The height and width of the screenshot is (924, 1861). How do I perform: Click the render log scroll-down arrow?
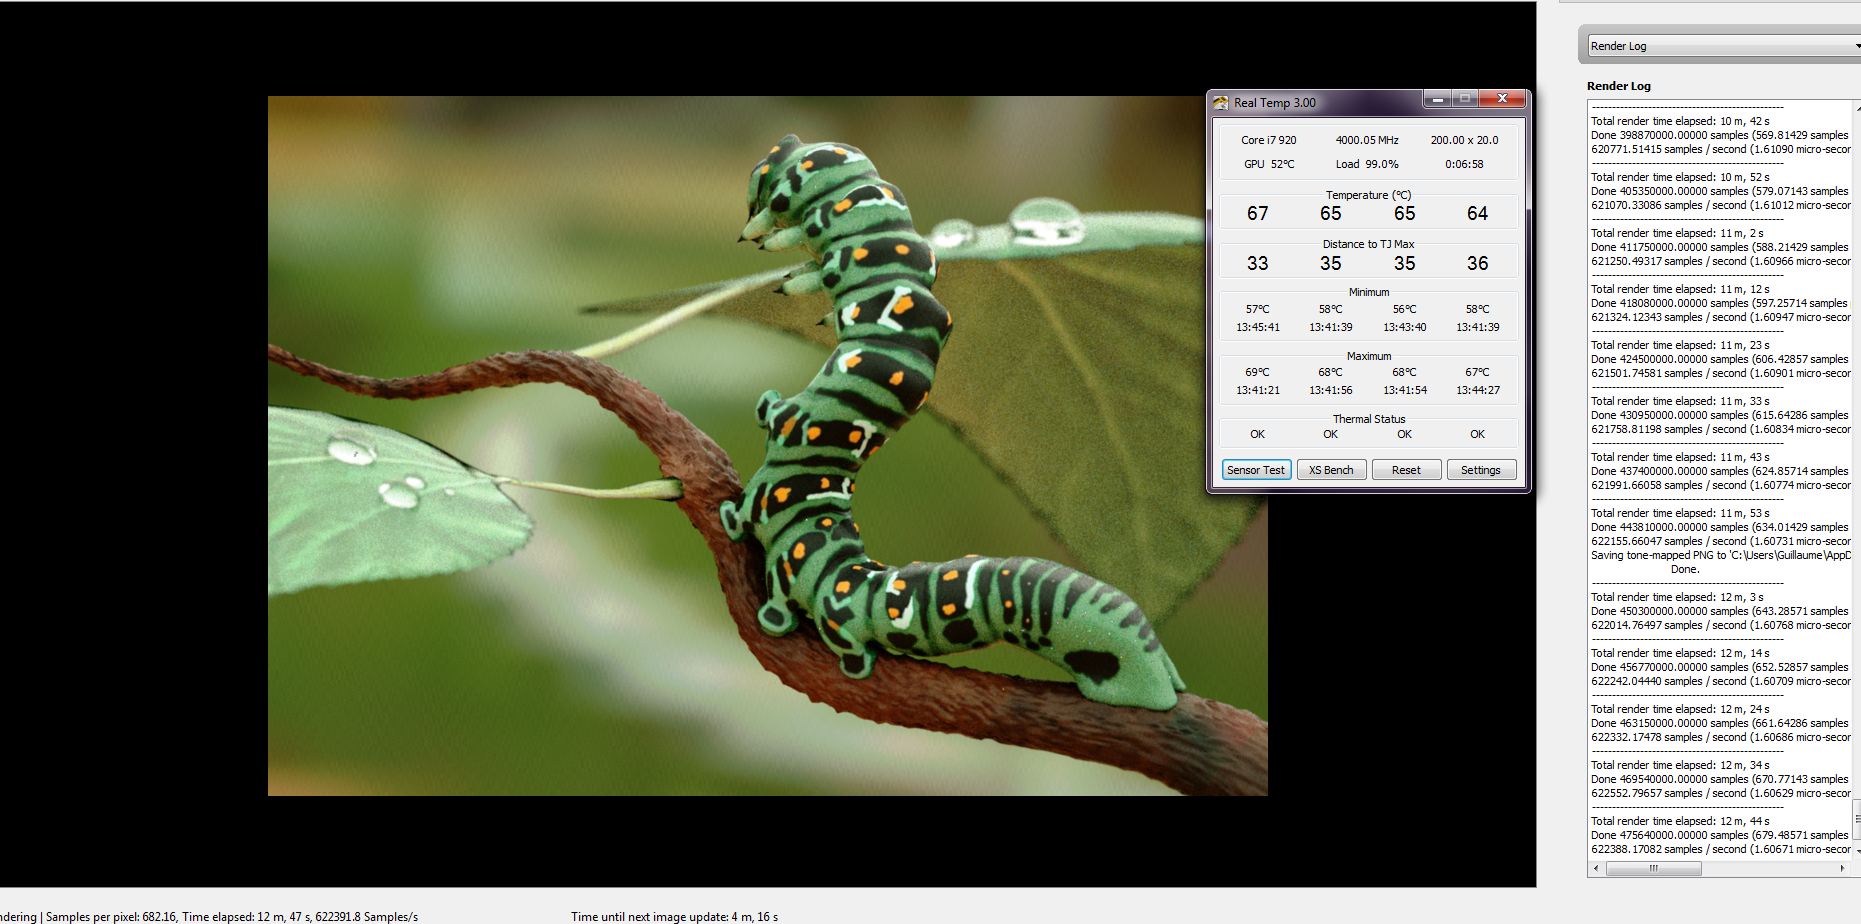[x=1856, y=851]
